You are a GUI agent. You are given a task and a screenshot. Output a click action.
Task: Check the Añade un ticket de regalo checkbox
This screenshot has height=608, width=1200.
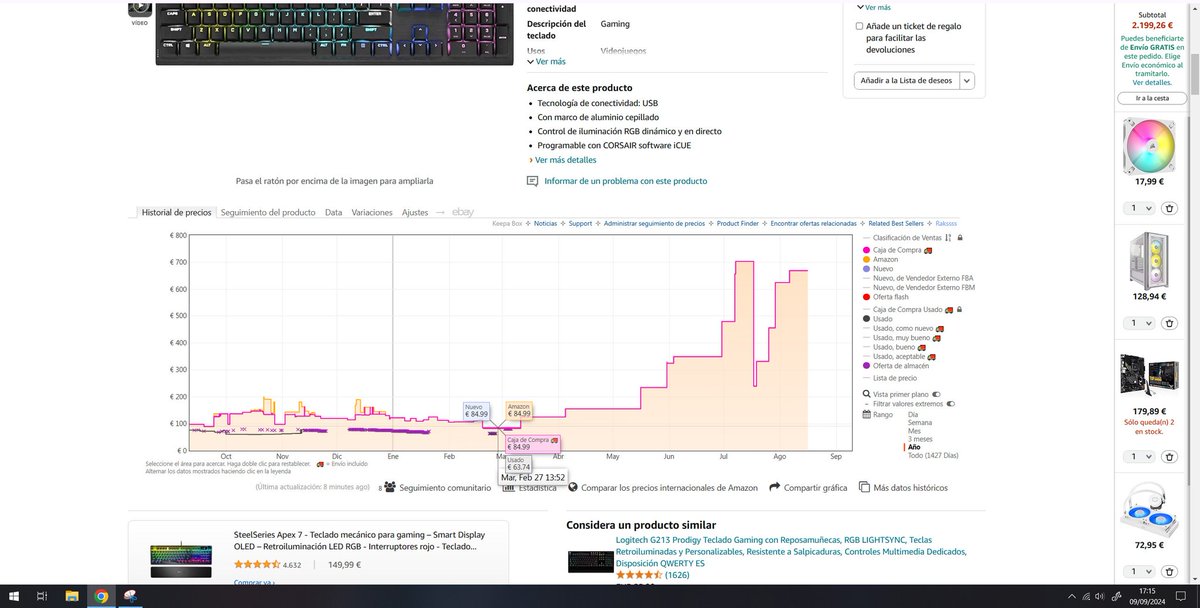pyautogui.click(x=859, y=26)
